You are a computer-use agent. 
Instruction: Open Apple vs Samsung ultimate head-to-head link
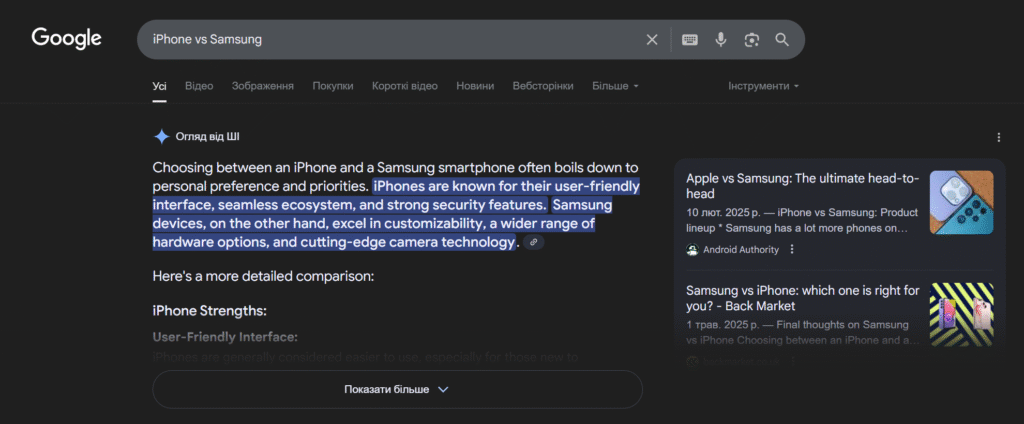803,186
